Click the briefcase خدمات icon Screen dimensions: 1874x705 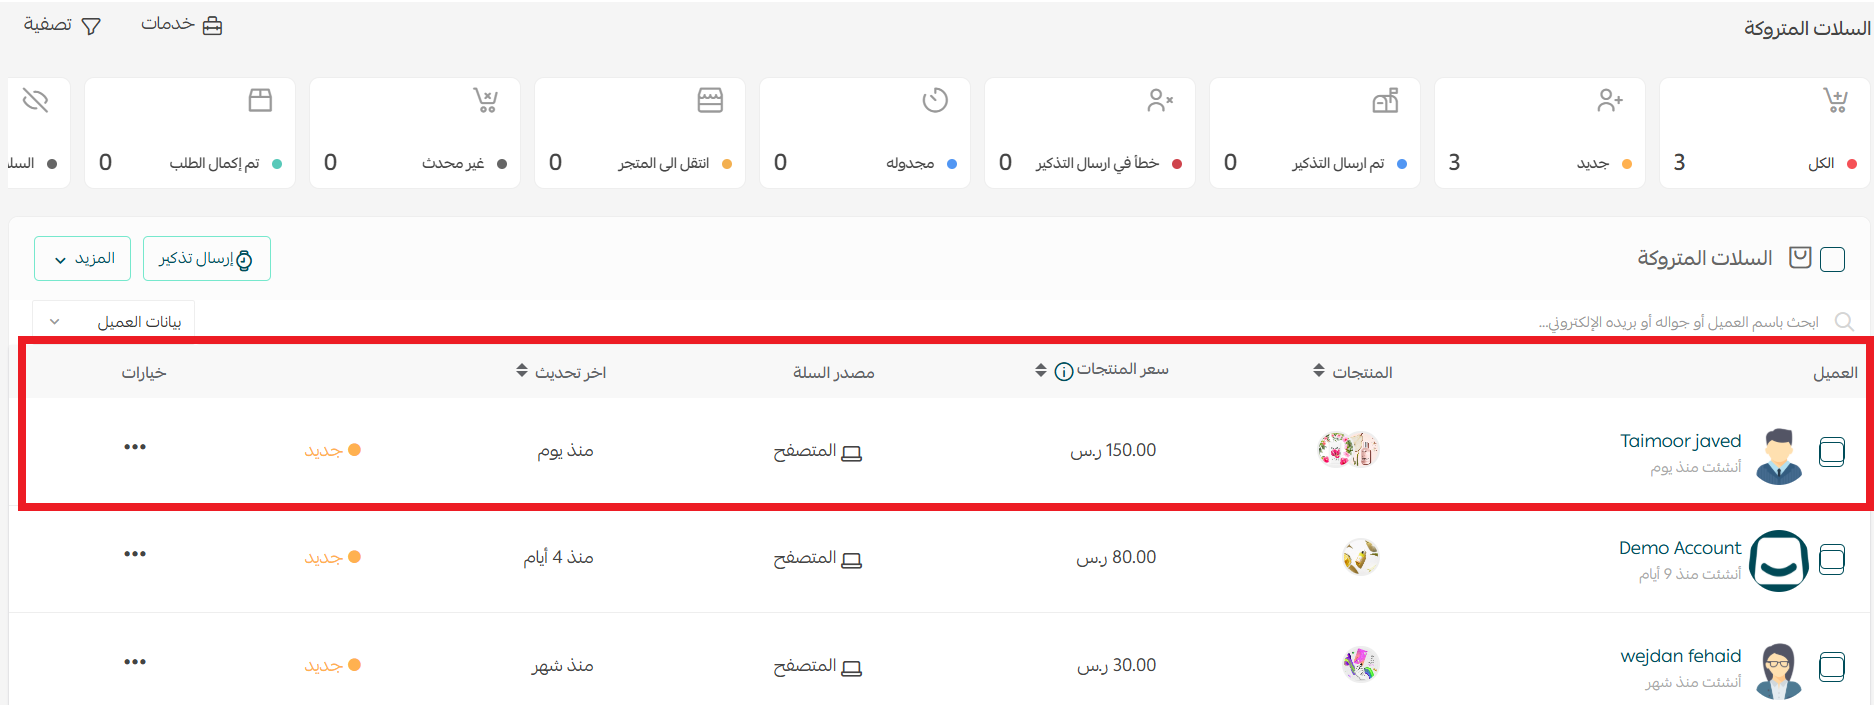tap(212, 26)
